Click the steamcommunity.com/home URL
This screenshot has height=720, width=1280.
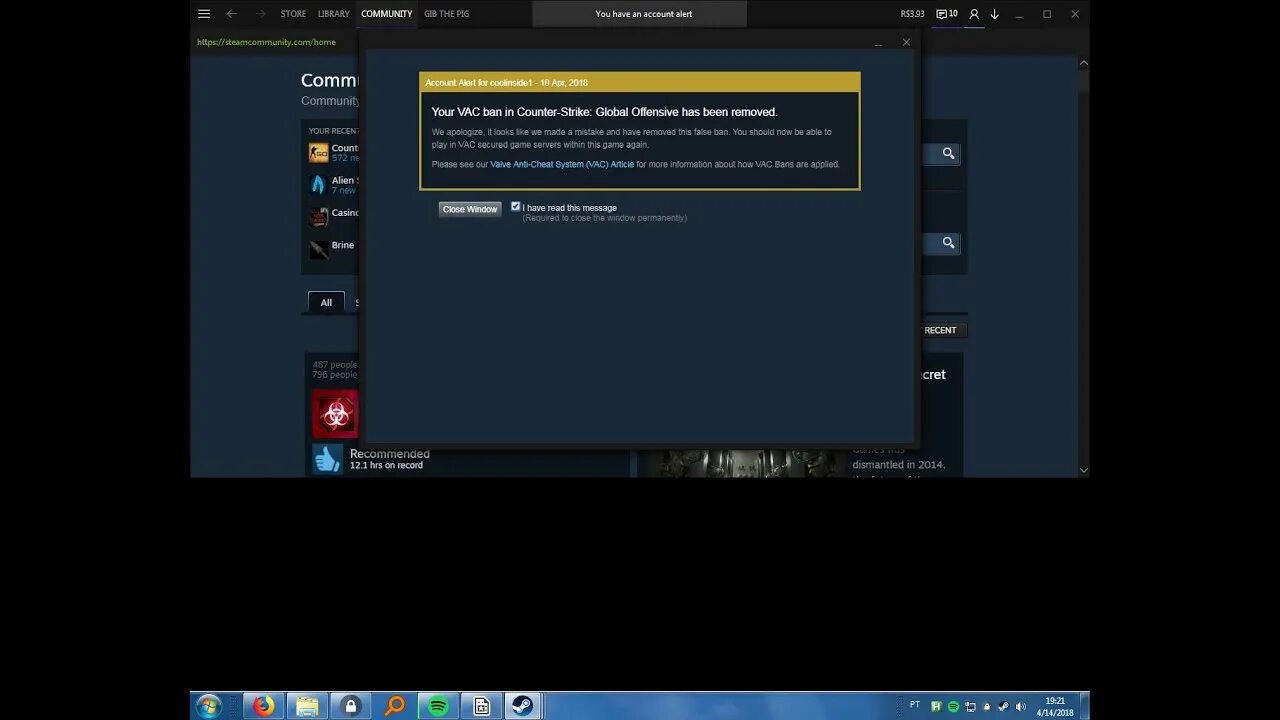click(x=266, y=42)
